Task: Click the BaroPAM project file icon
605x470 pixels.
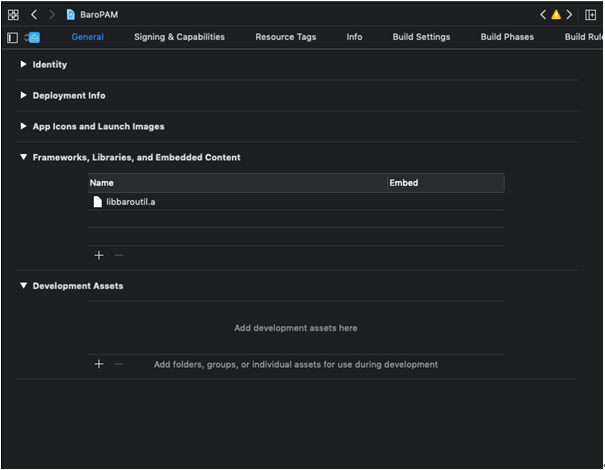Action: (71, 15)
